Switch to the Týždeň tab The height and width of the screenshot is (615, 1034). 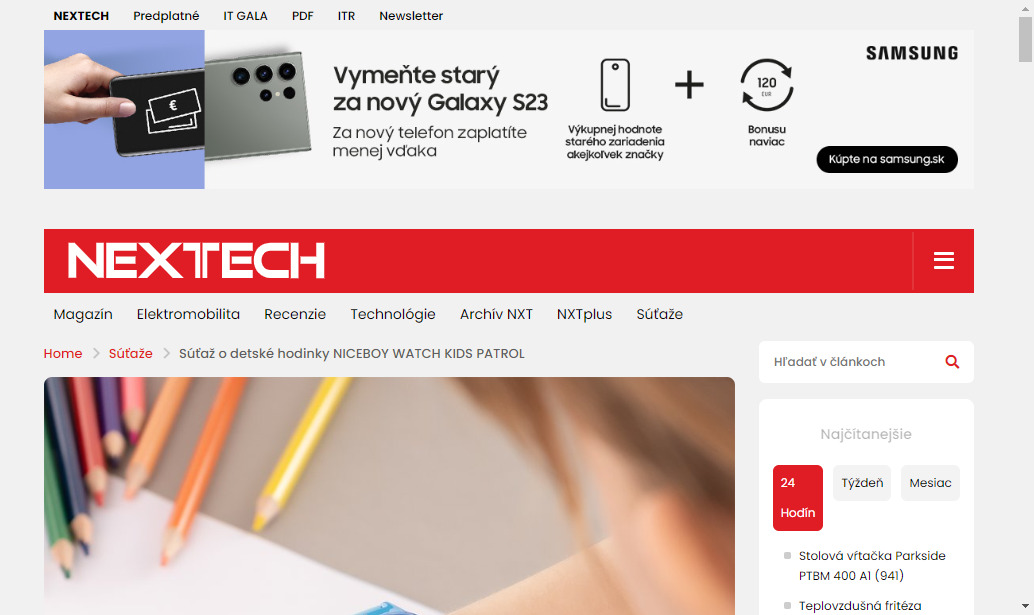pos(862,483)
